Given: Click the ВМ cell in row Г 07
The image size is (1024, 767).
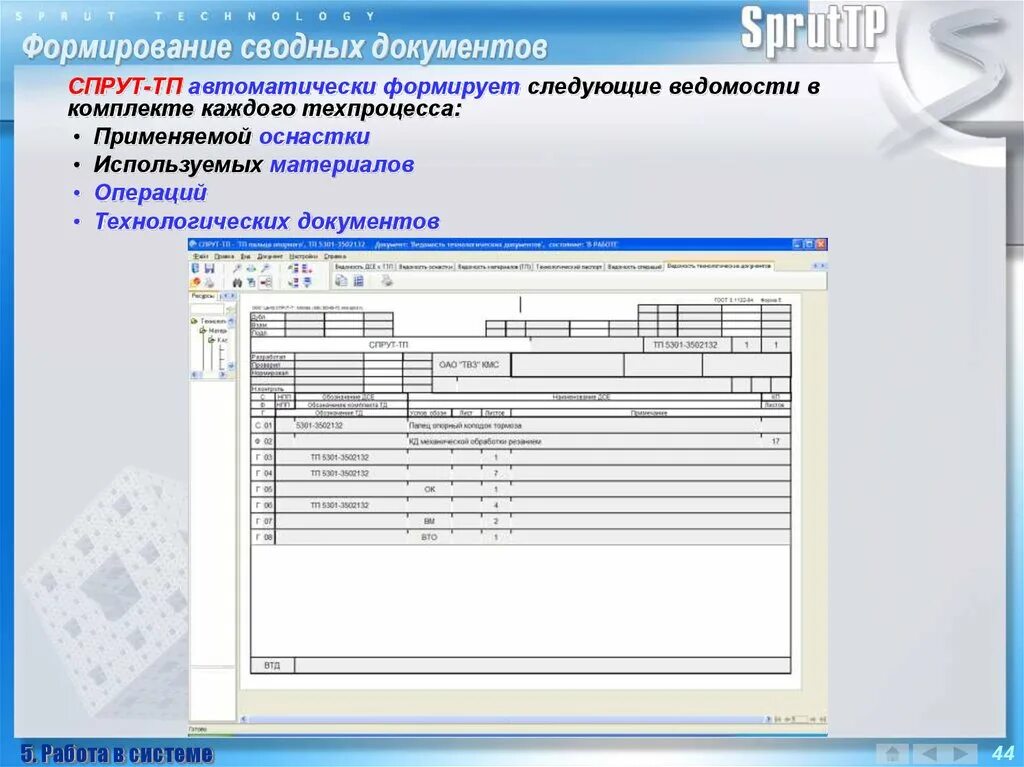Looking at the screenshot, I should point(429,521).
